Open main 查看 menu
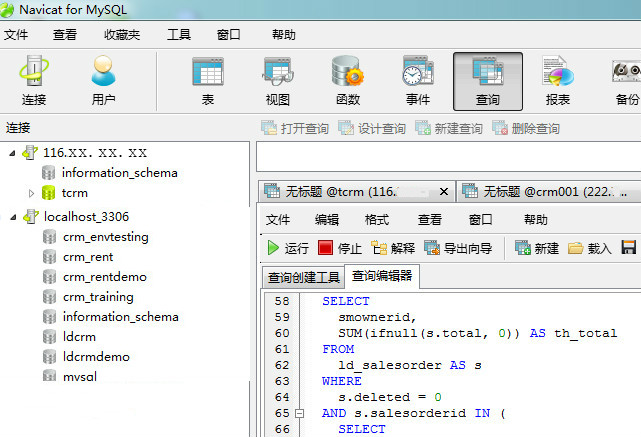Viewport: 641px width, 437px height. coord(65,35)
